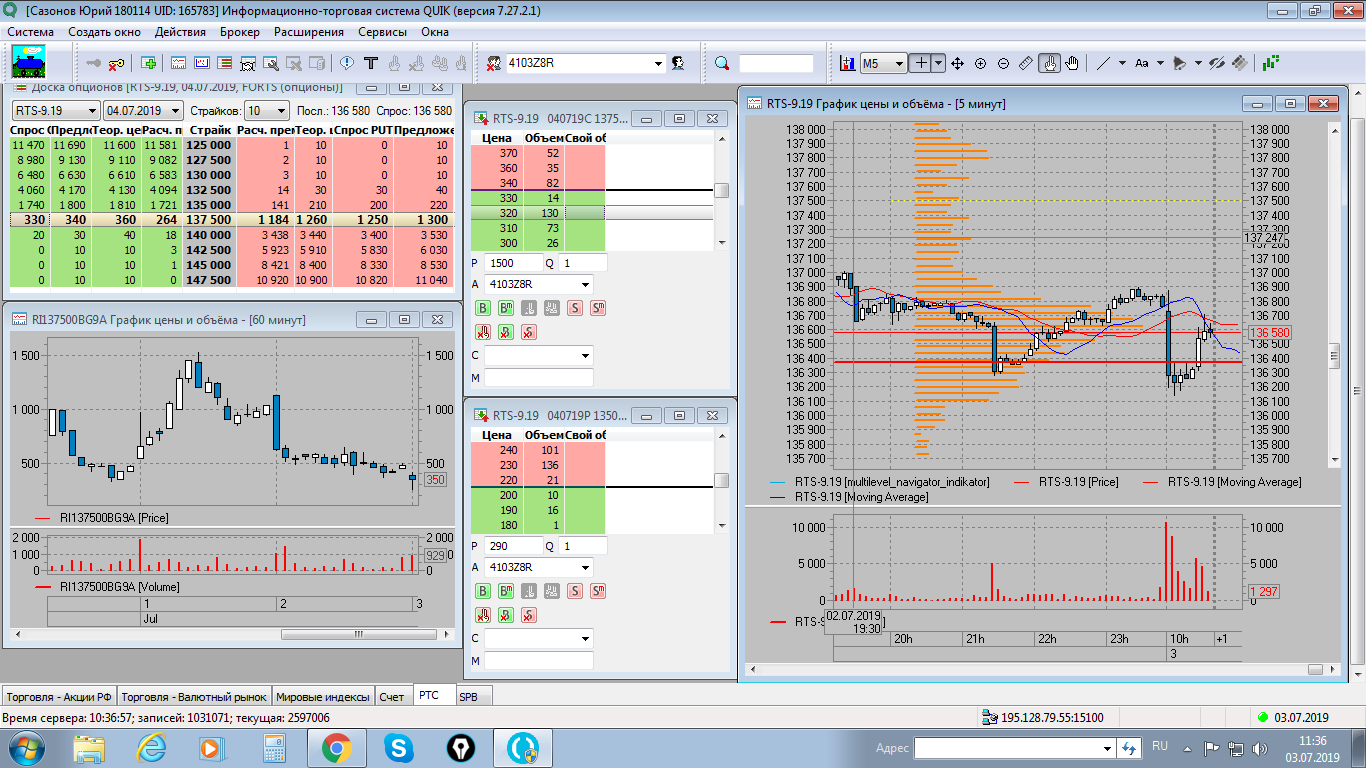The width and height of the screenshot is (1366, 768).
Task: Toggle the crossed-eye hide objects icon
Action: [x=1216, y=63]
